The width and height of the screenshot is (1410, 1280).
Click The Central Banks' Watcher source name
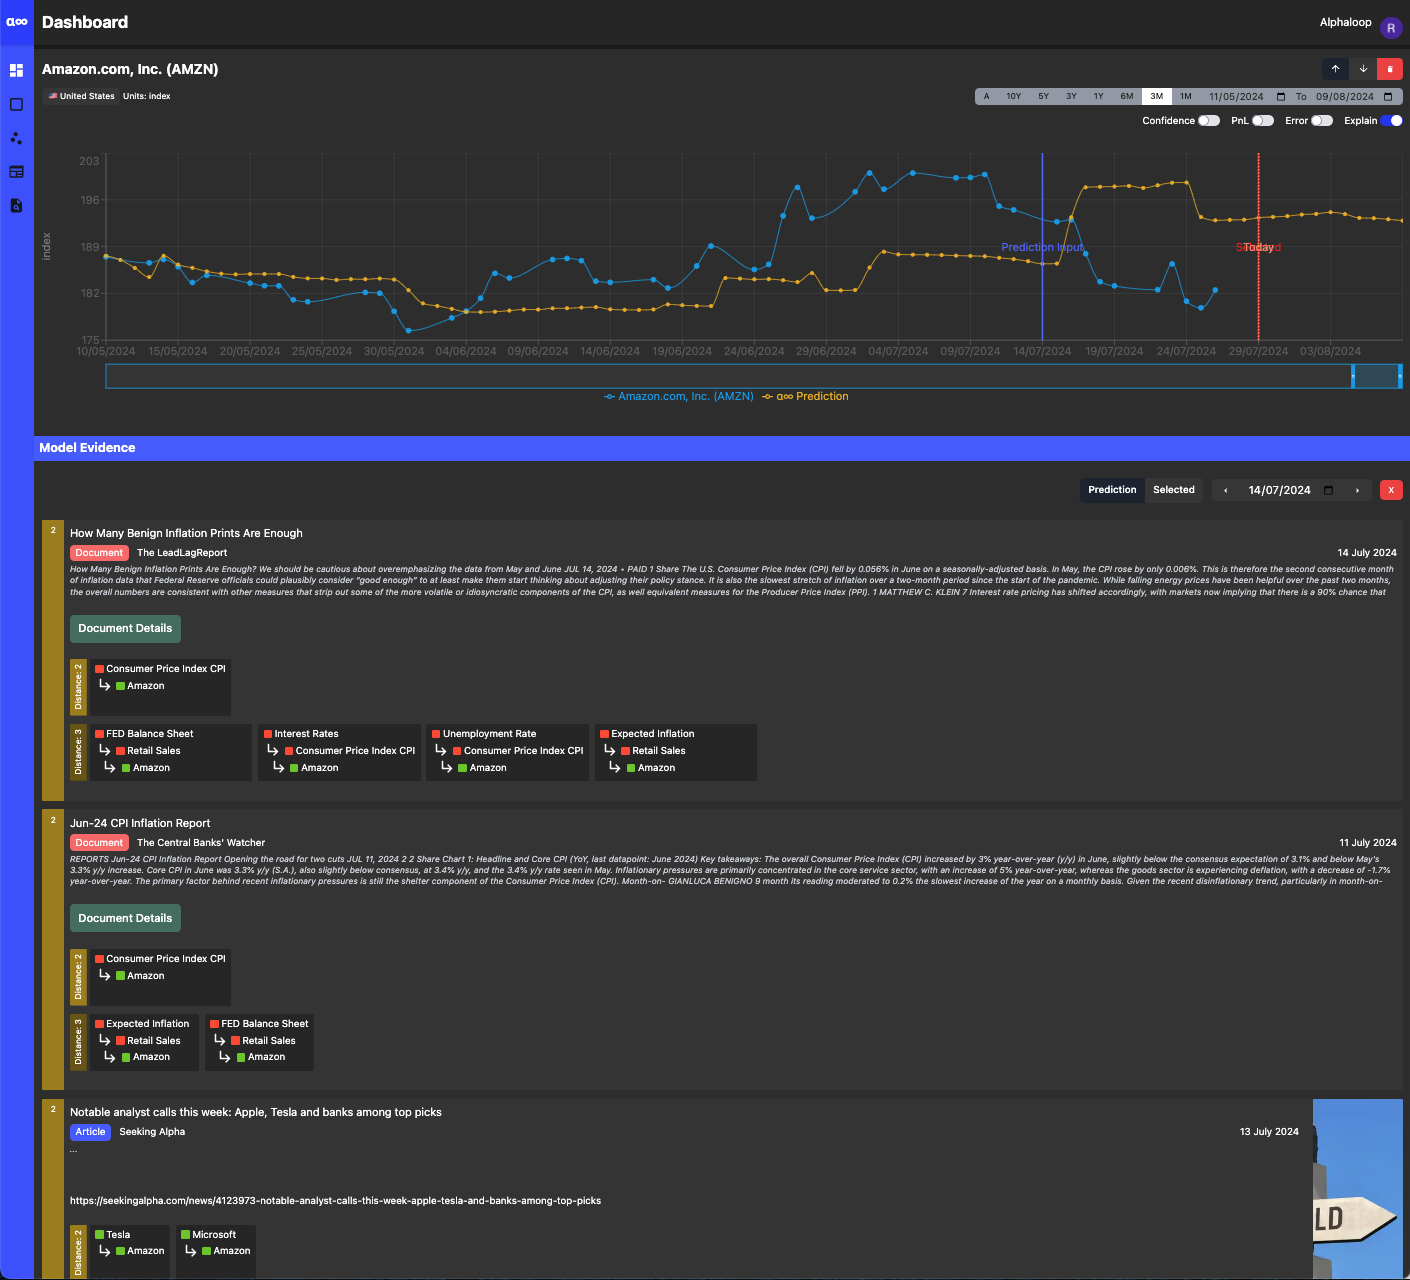tap(201, 843)
